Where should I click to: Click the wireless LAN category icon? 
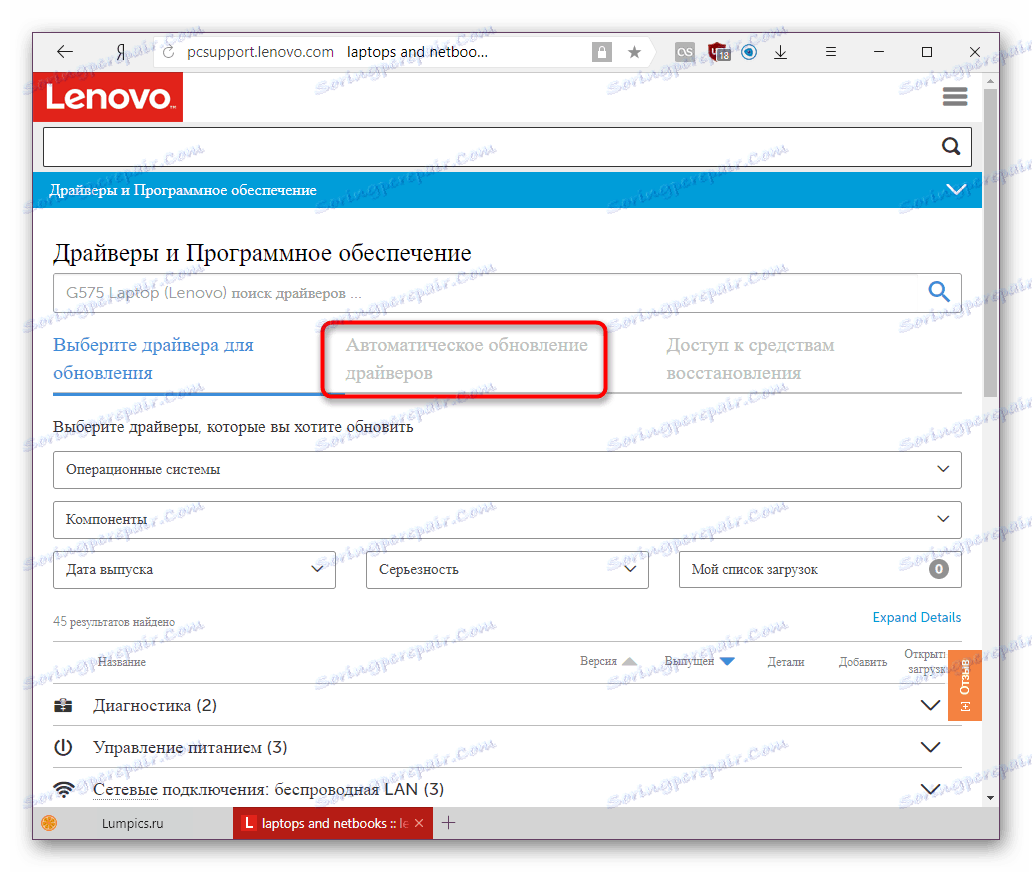[x=63, y=789]
